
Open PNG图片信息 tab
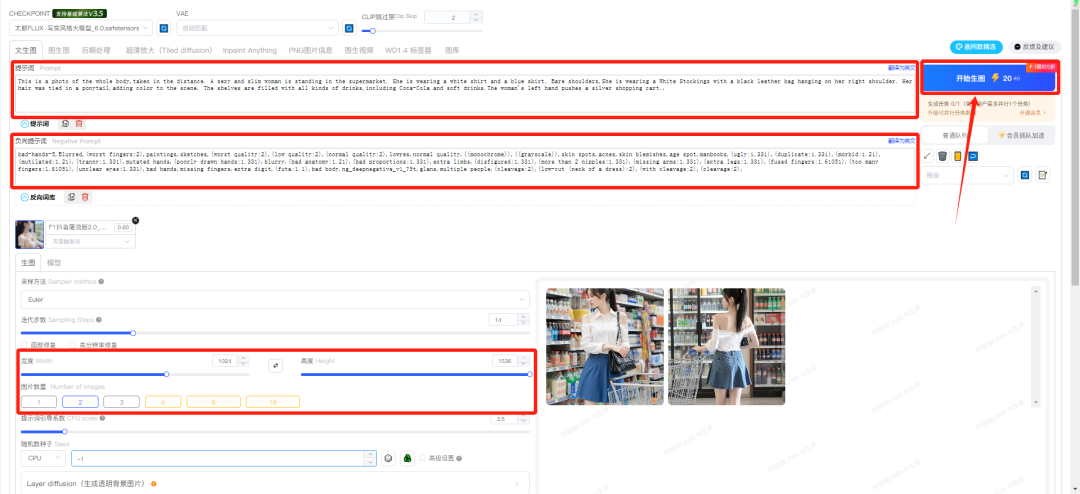(310, 50)
